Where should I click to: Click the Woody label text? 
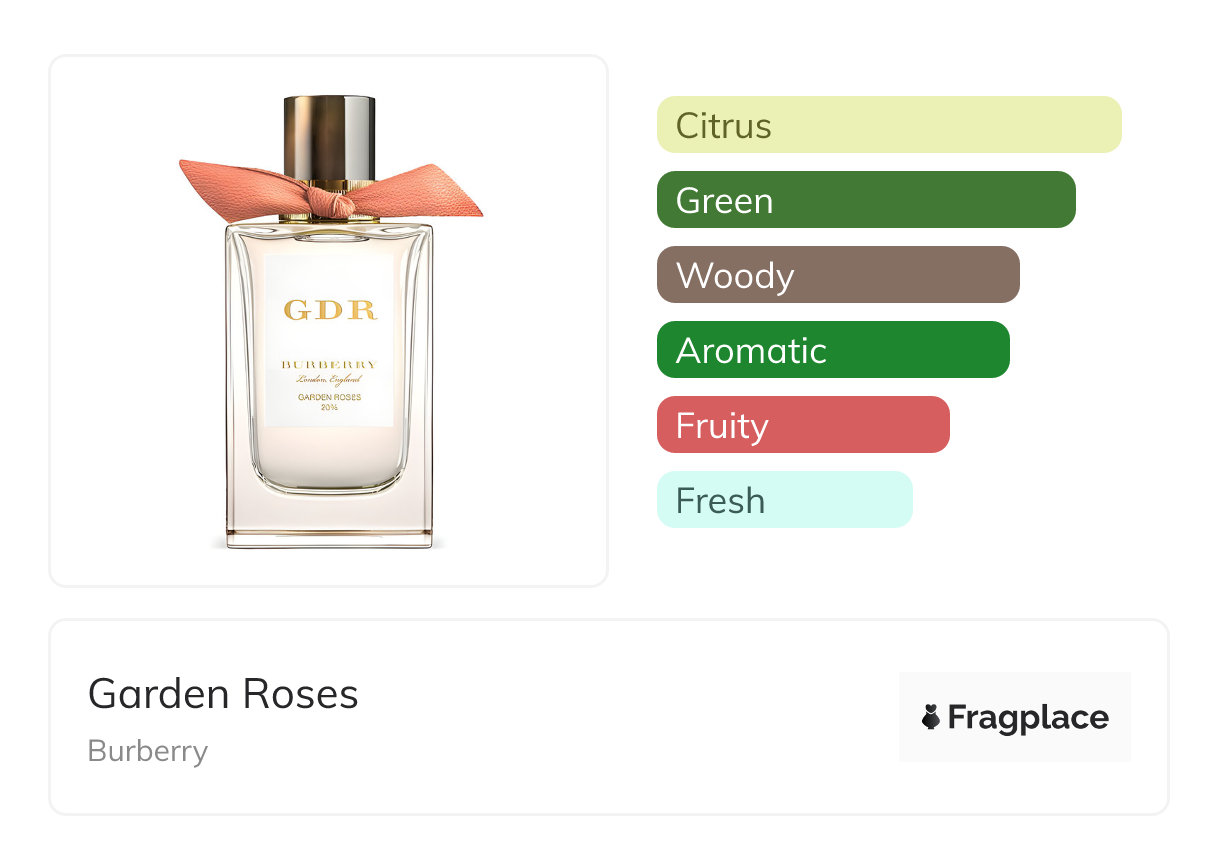coord(735,275)
